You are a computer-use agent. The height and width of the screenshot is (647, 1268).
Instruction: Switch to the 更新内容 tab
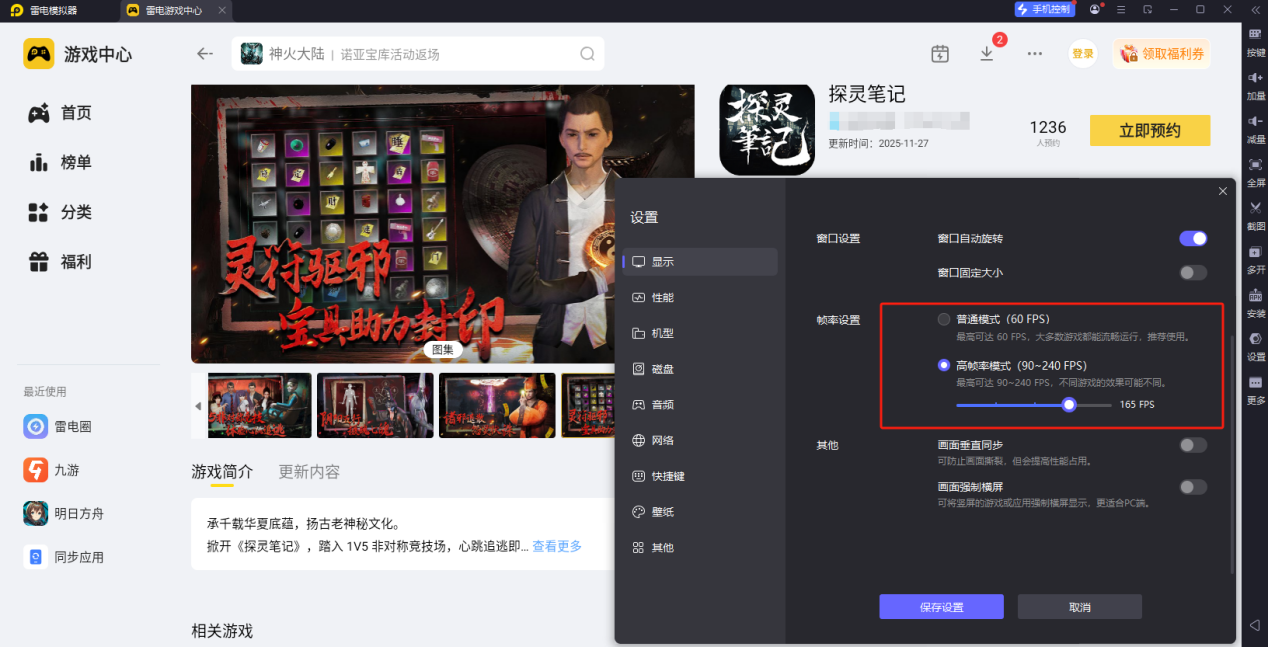point(309,472)
